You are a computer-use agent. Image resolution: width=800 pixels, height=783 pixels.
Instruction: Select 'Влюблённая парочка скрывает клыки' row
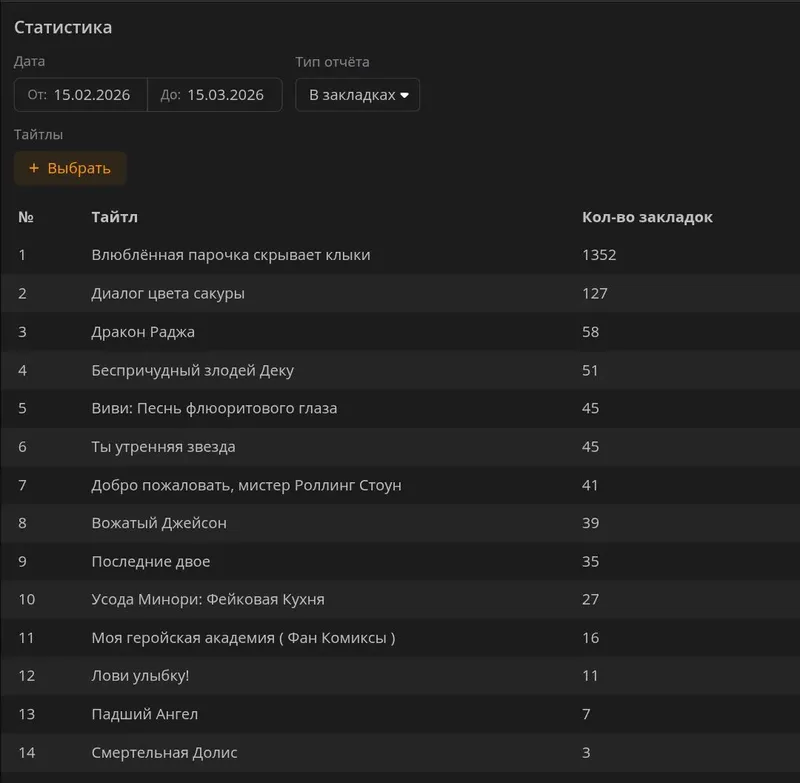[230, 255]
